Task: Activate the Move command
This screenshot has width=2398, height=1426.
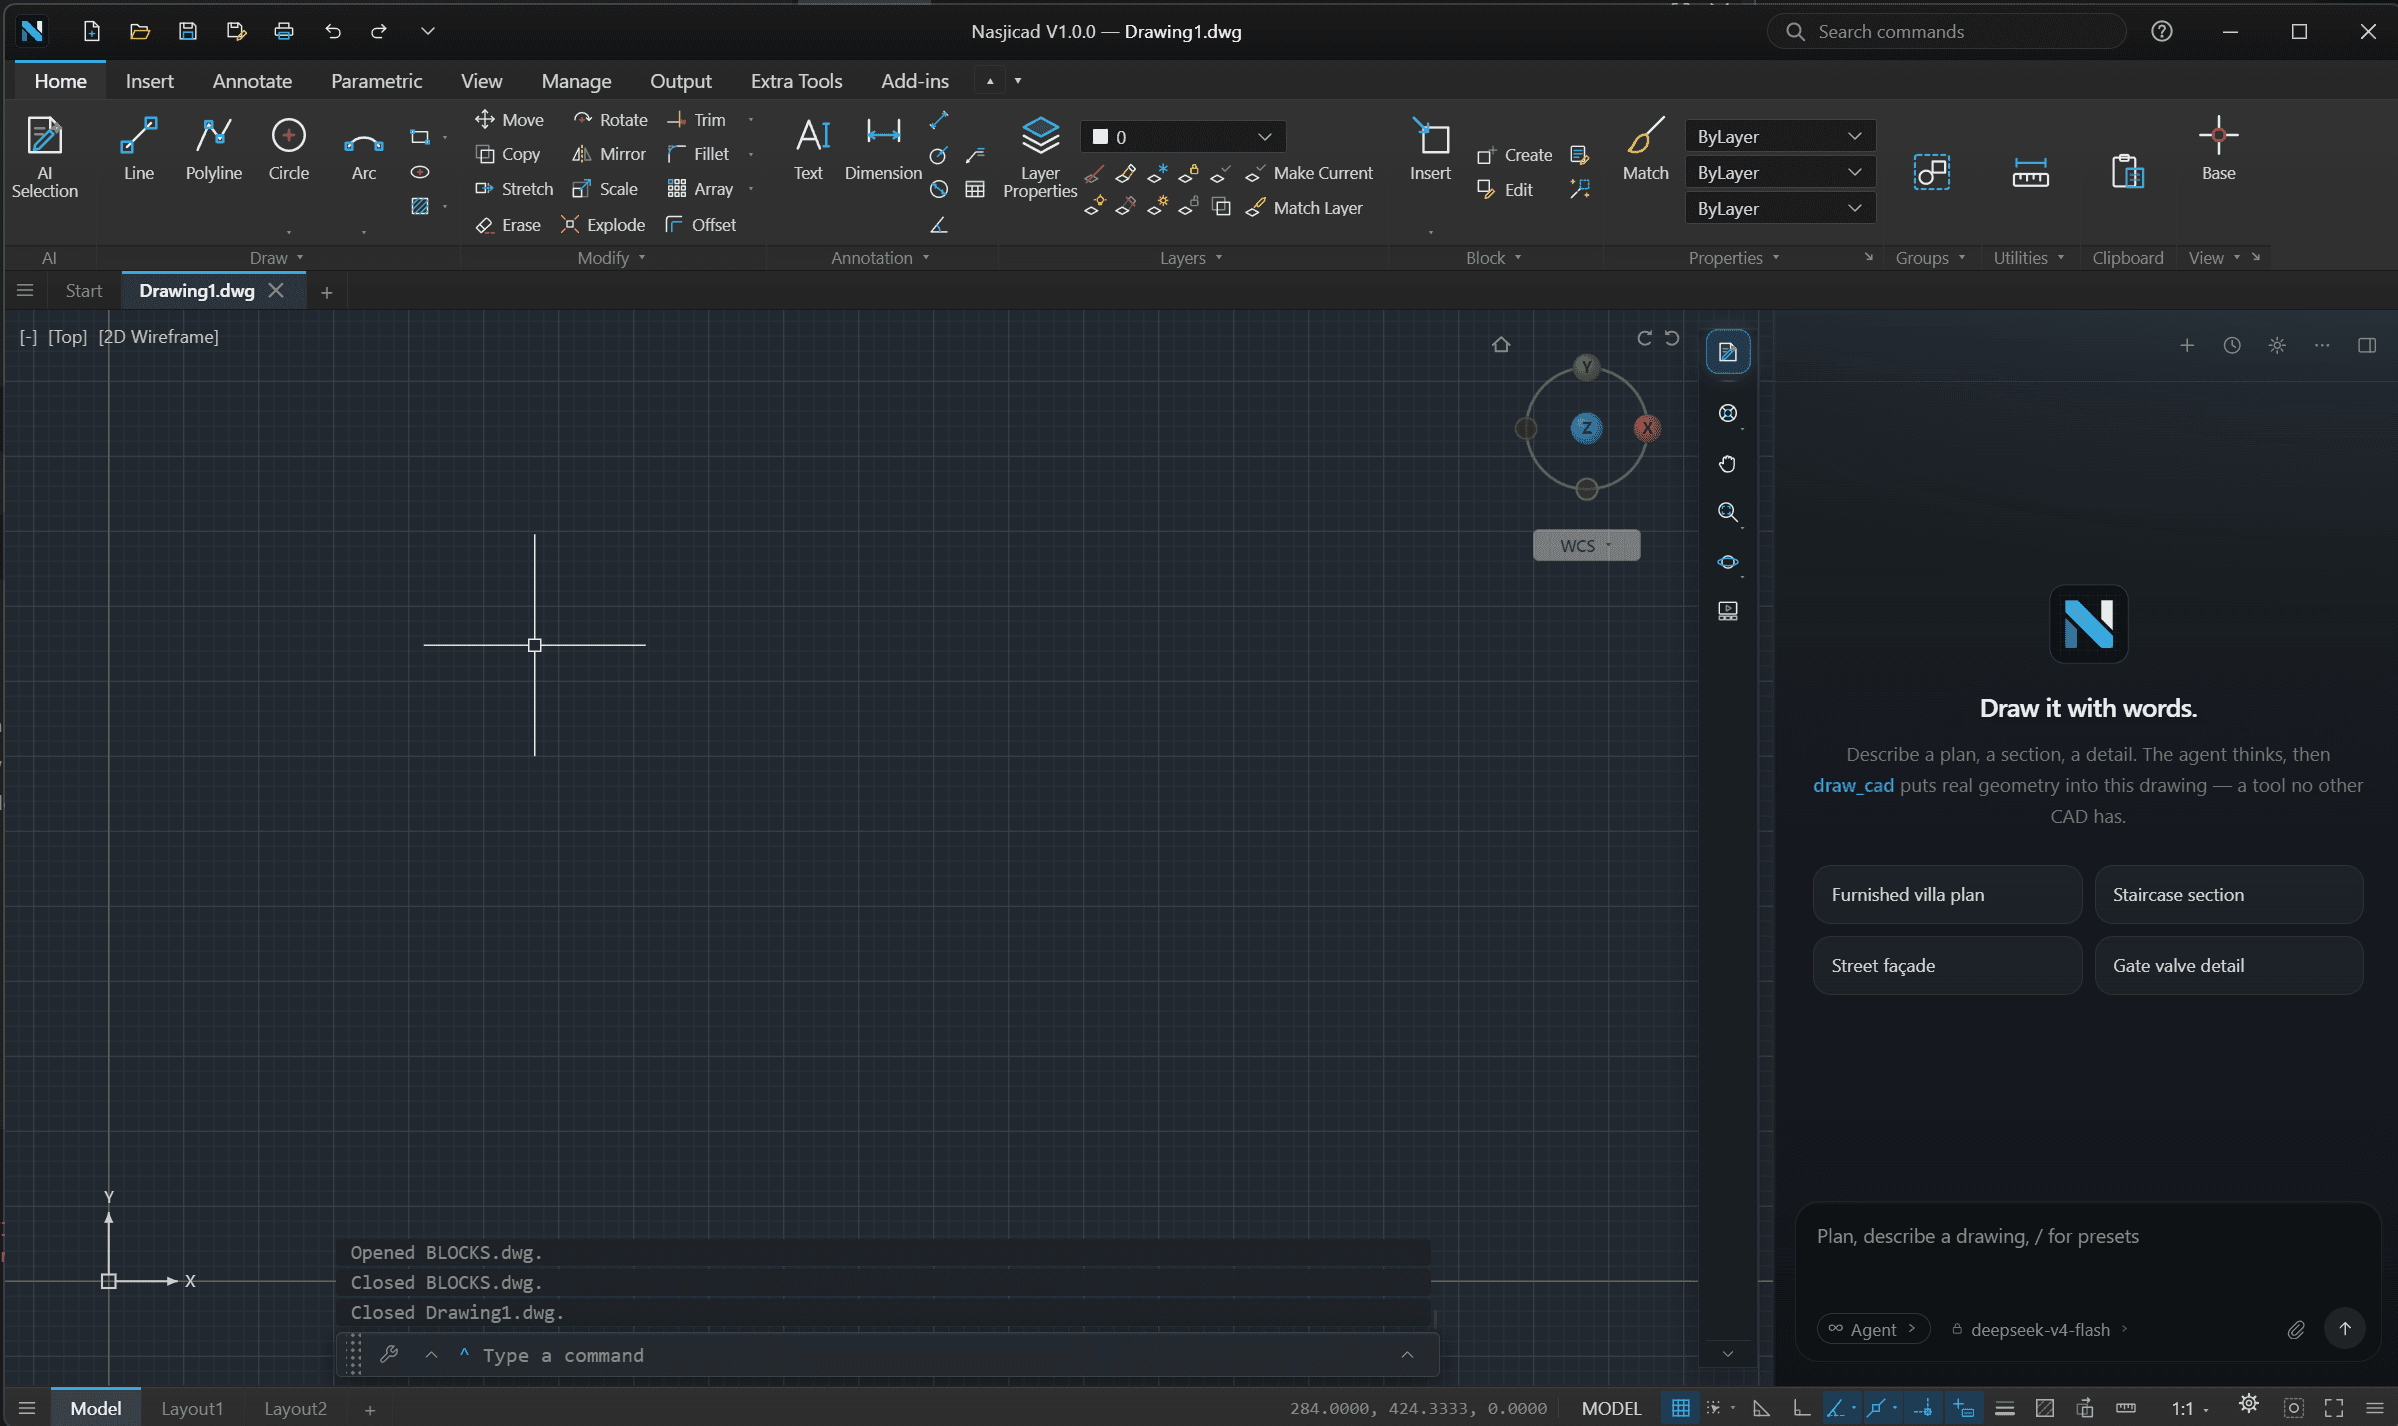Action: [x=509, y=120]
